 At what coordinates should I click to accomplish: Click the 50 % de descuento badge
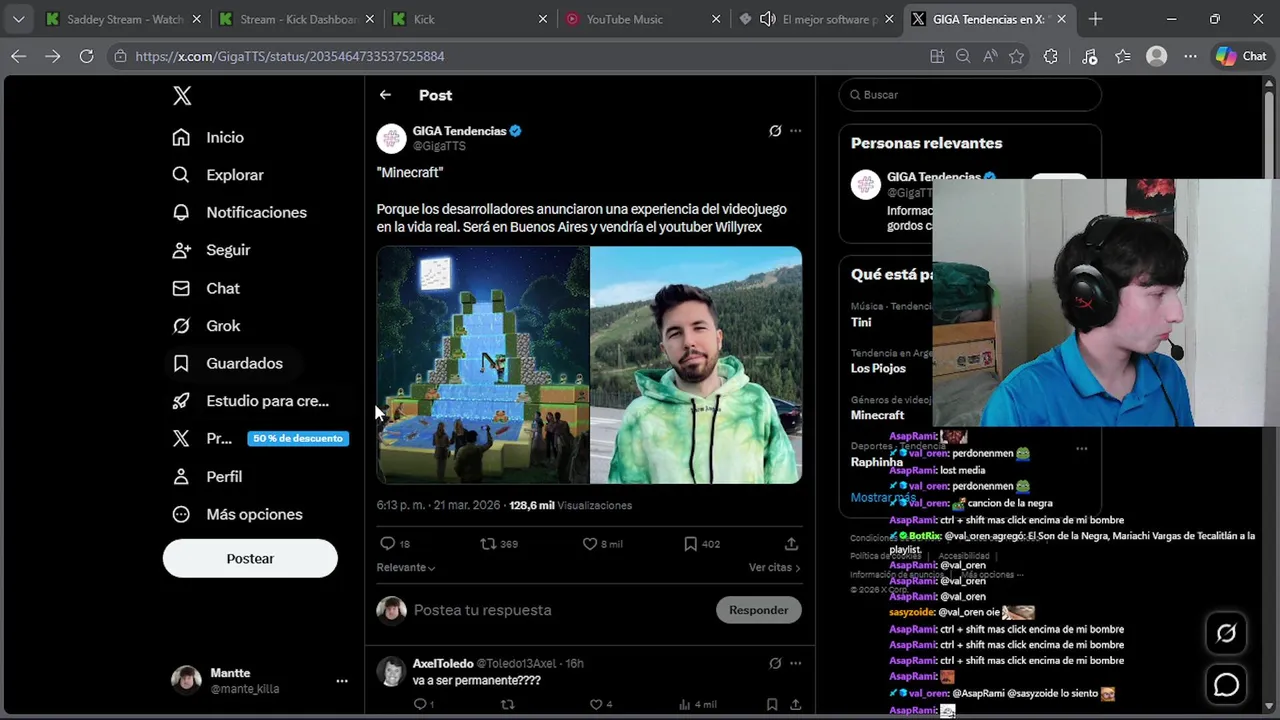point(298,438)
